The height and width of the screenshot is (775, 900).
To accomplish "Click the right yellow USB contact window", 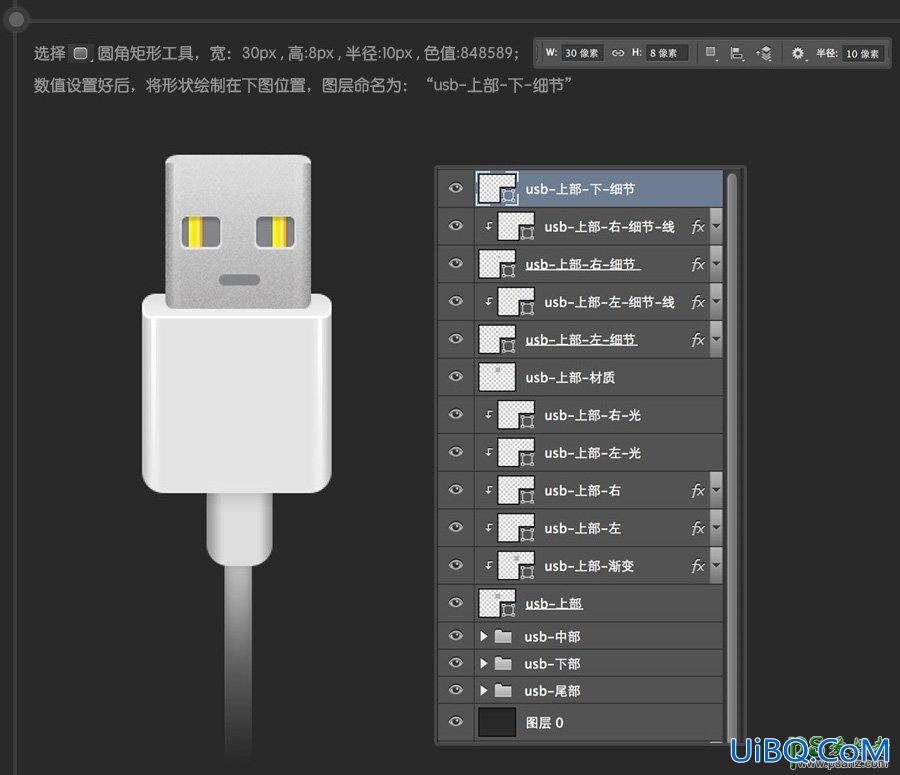I will (275, 232).
